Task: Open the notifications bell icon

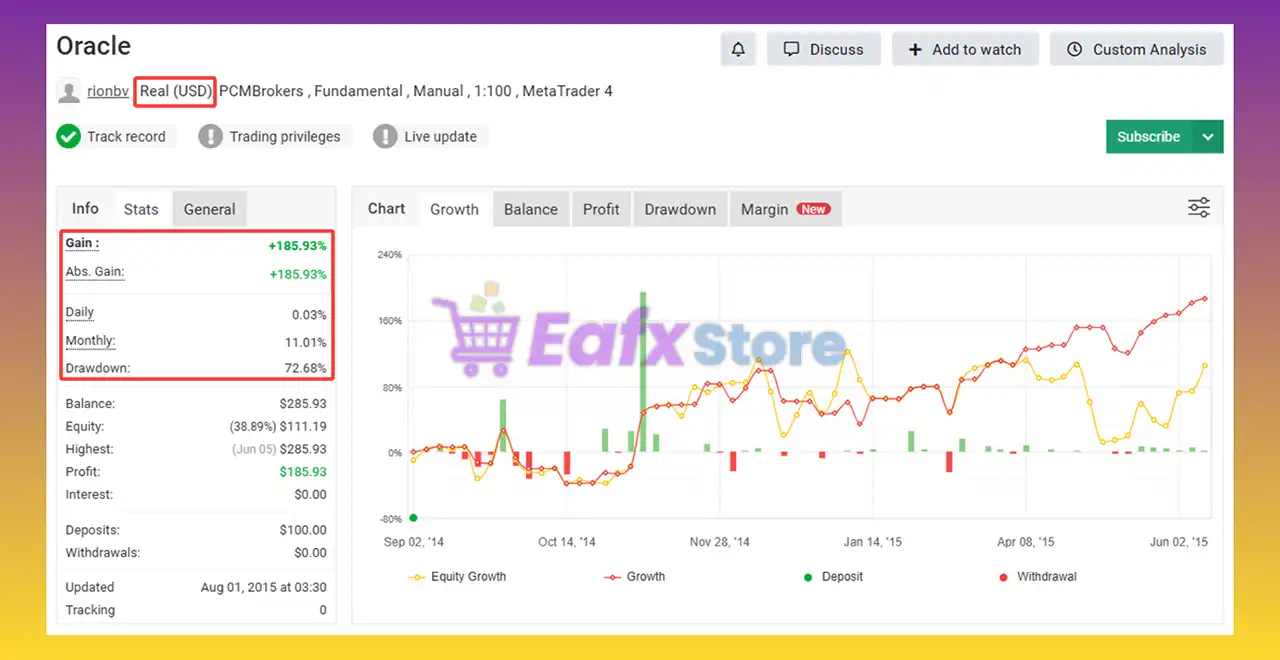Action: 738,48
